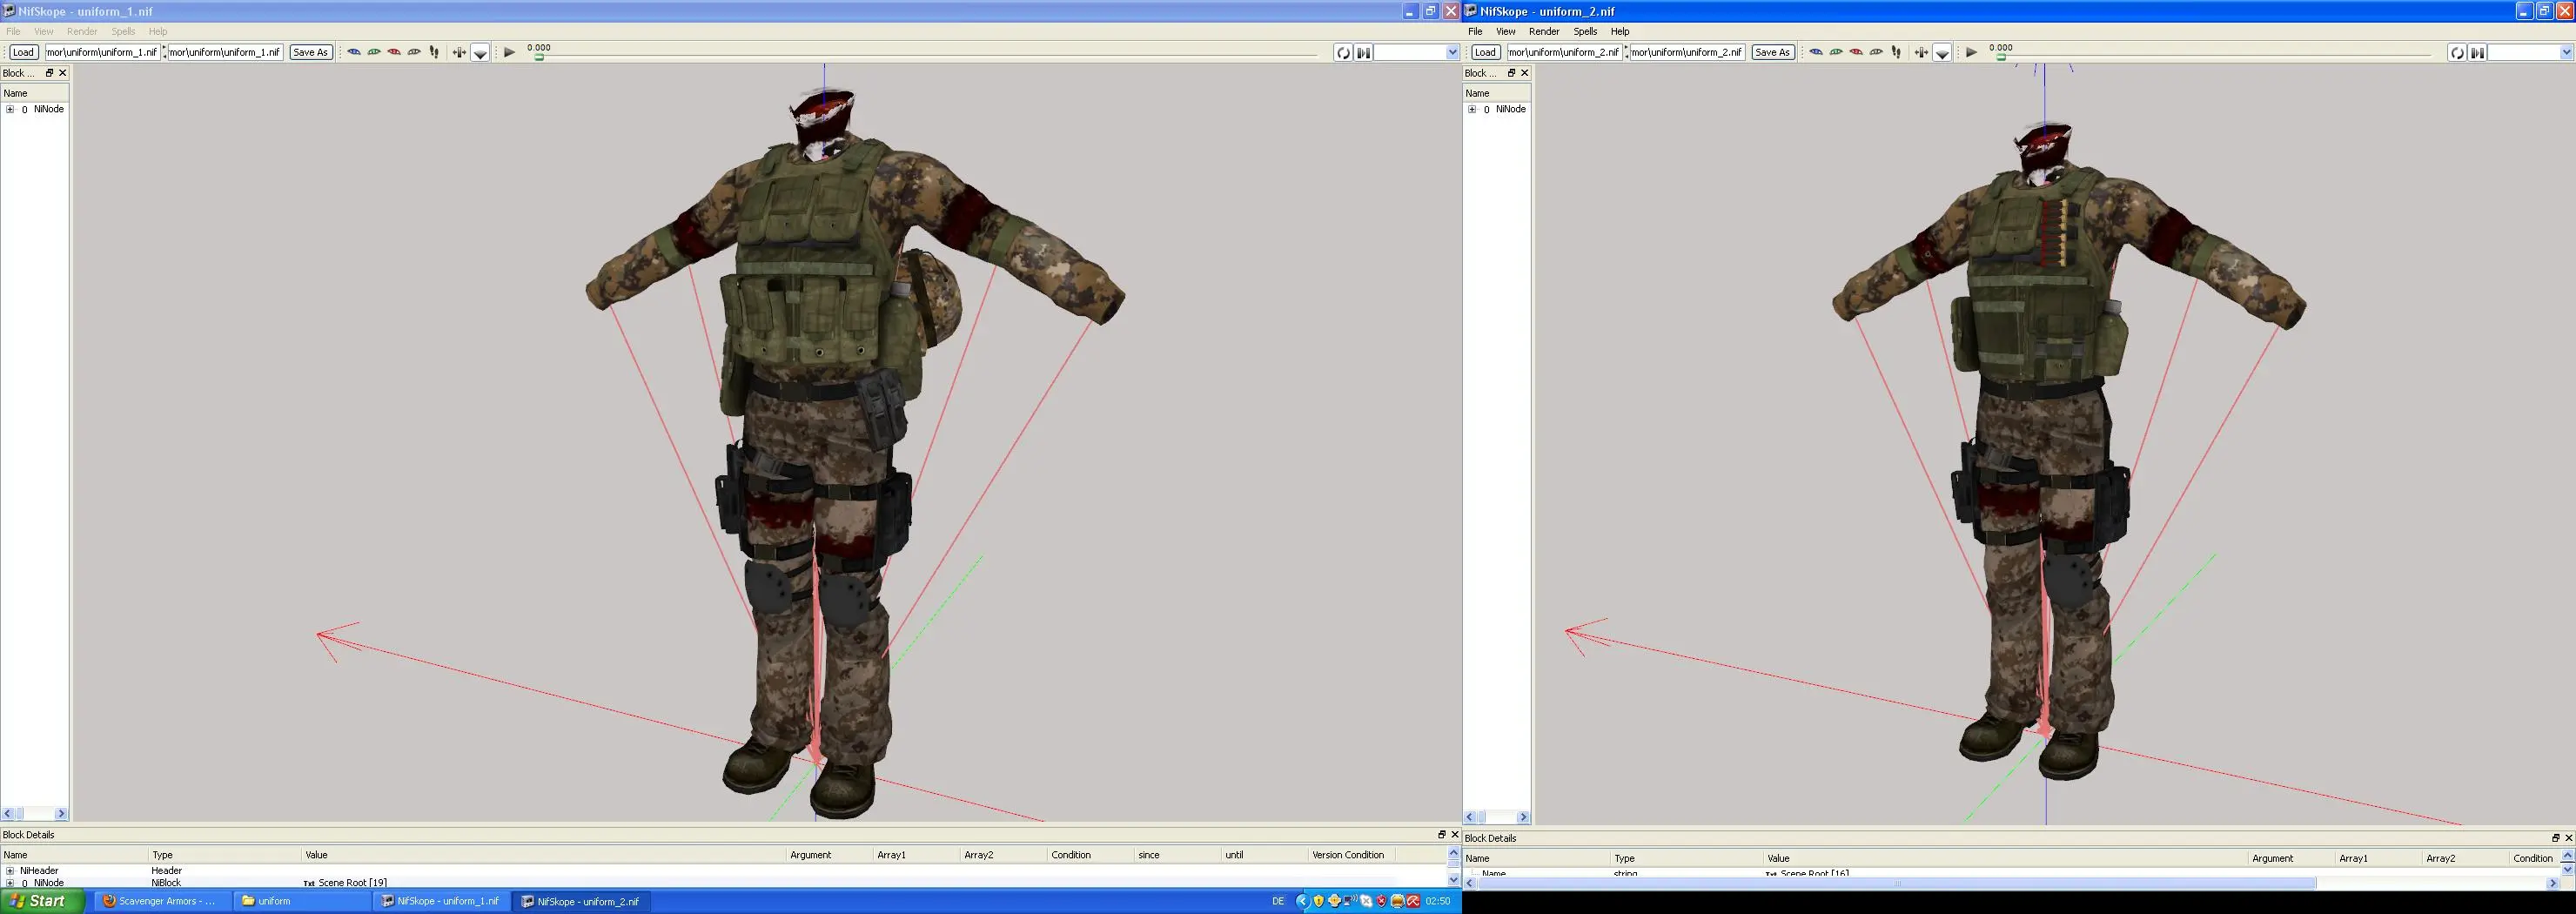2576x914 pixels.
Task: Open File menu in uniform_1 window
Action: tap(13, 31)
